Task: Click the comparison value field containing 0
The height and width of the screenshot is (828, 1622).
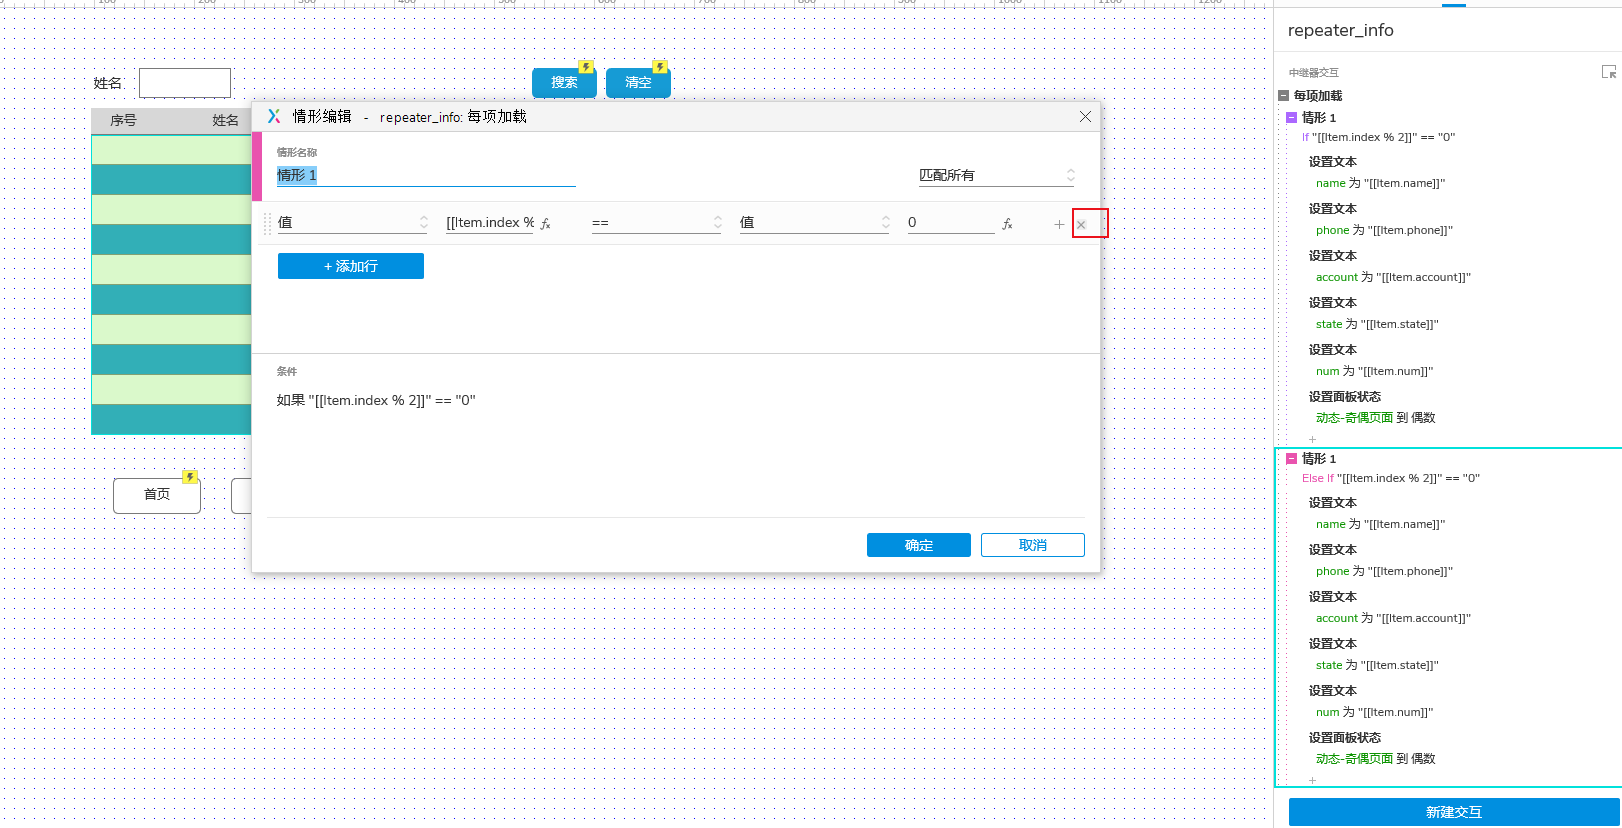Action: click(950, 223)
